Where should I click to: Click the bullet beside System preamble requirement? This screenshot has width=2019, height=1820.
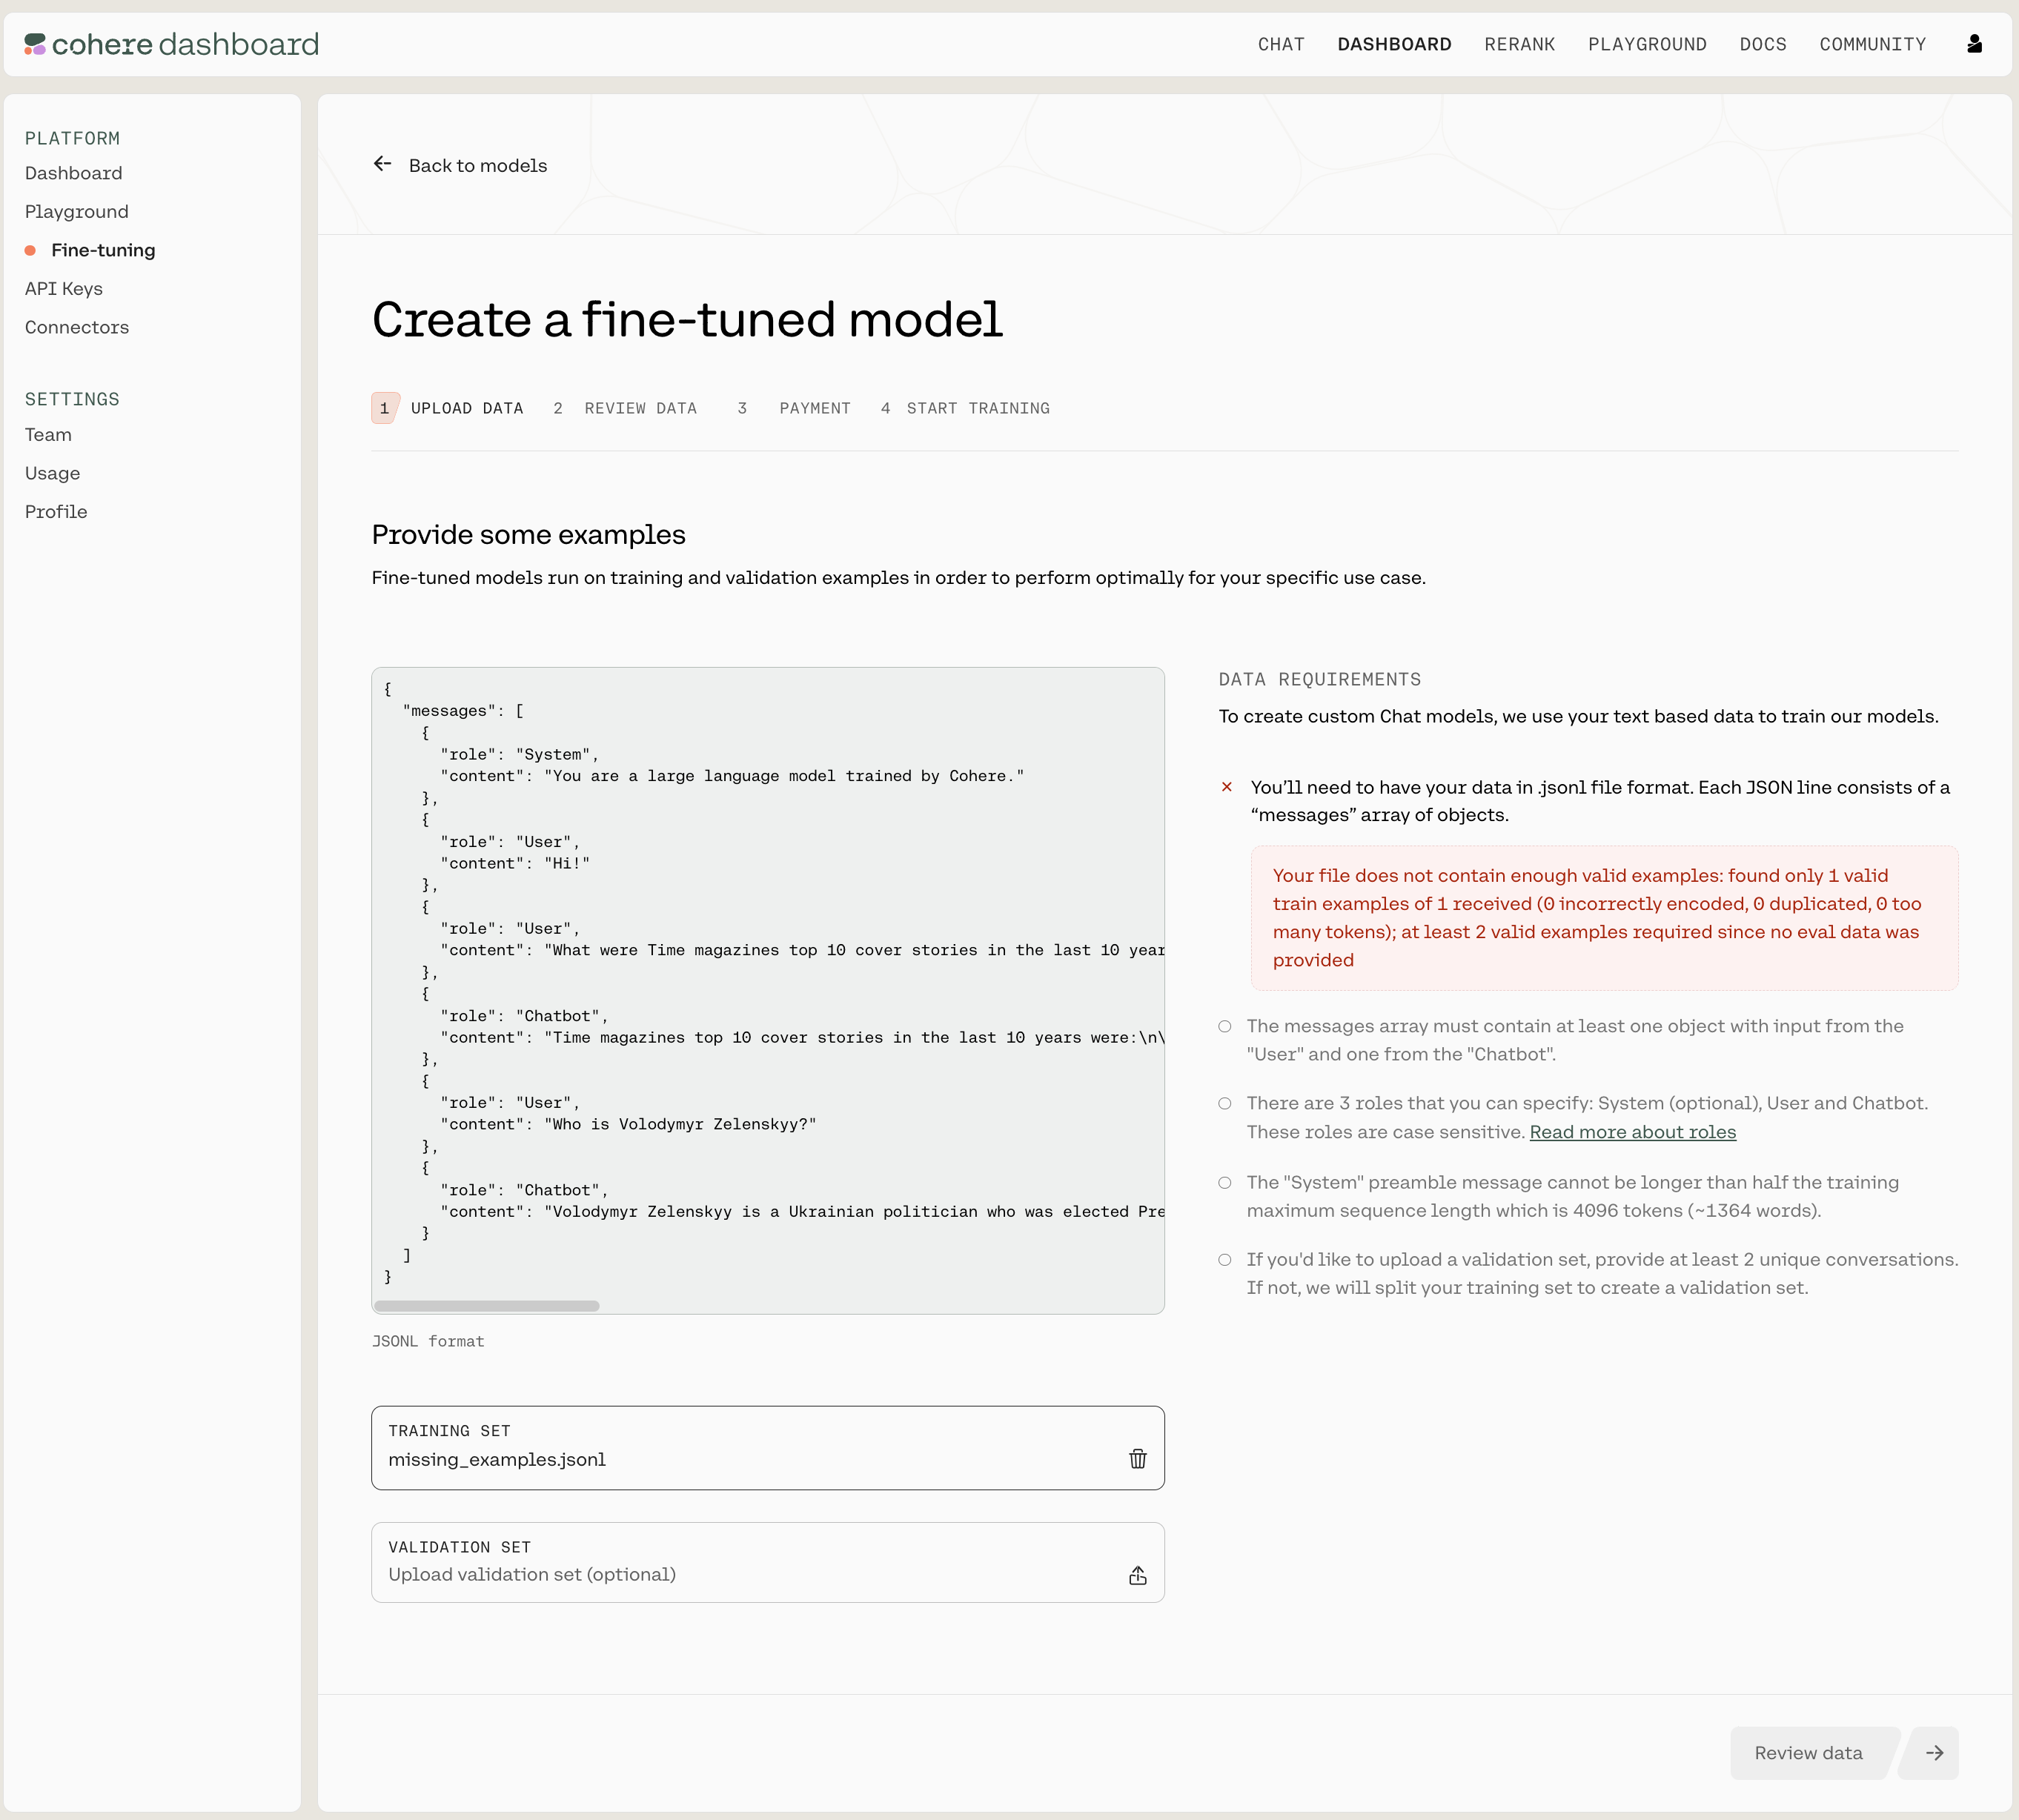click(x=1225, y=1183)
